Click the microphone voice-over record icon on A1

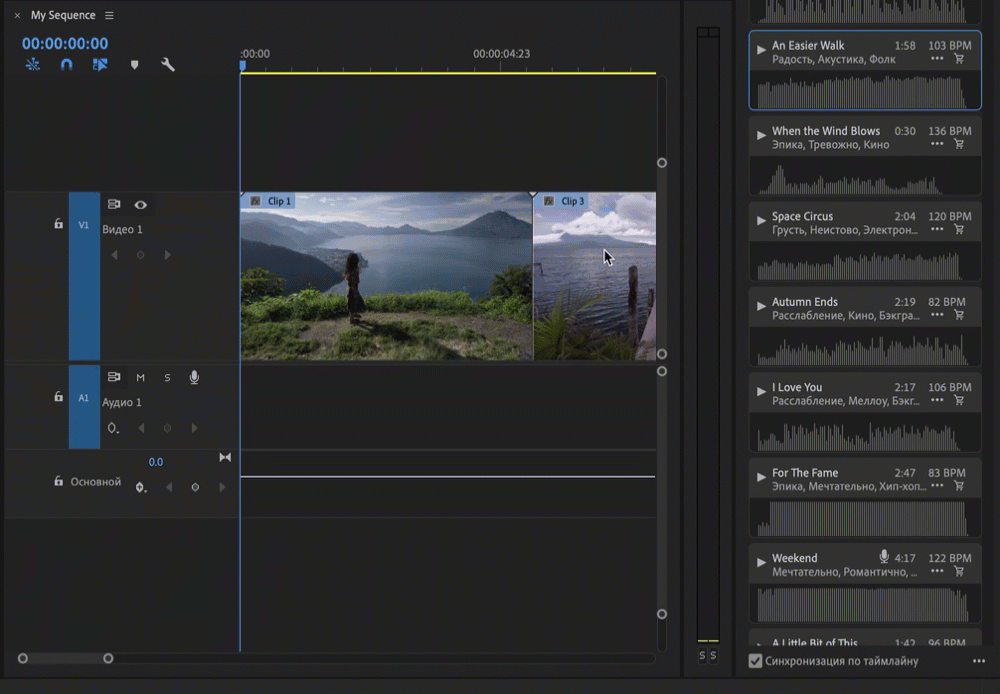[194, 377]
